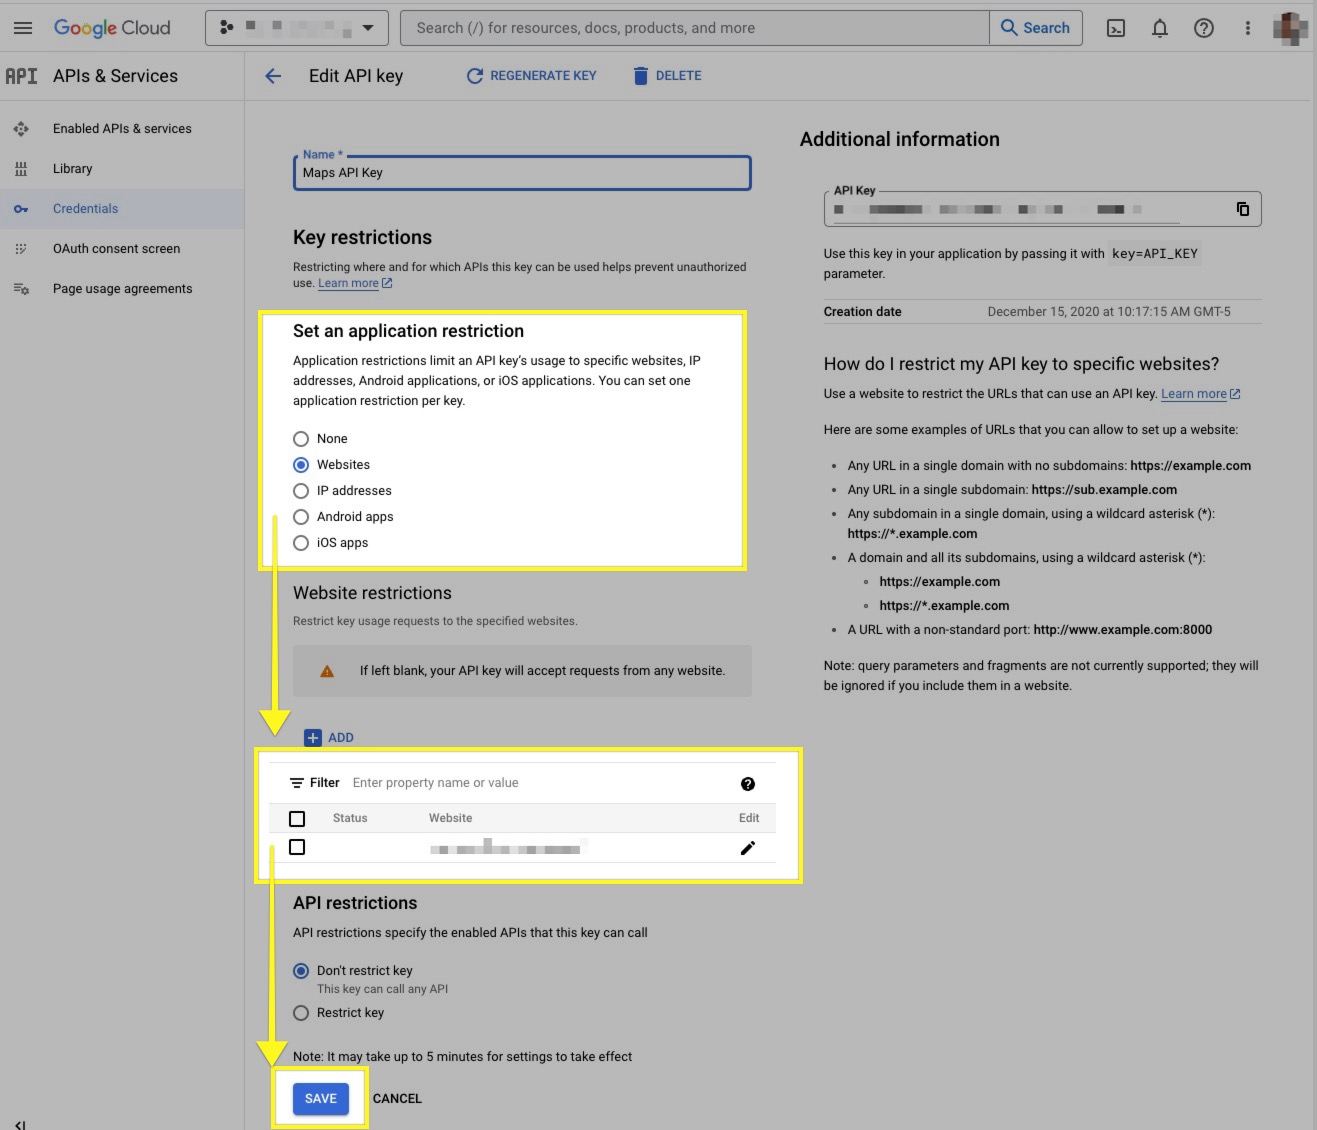Open the help question mark menu
Screen dimensions: 1317x1130
1204,28
